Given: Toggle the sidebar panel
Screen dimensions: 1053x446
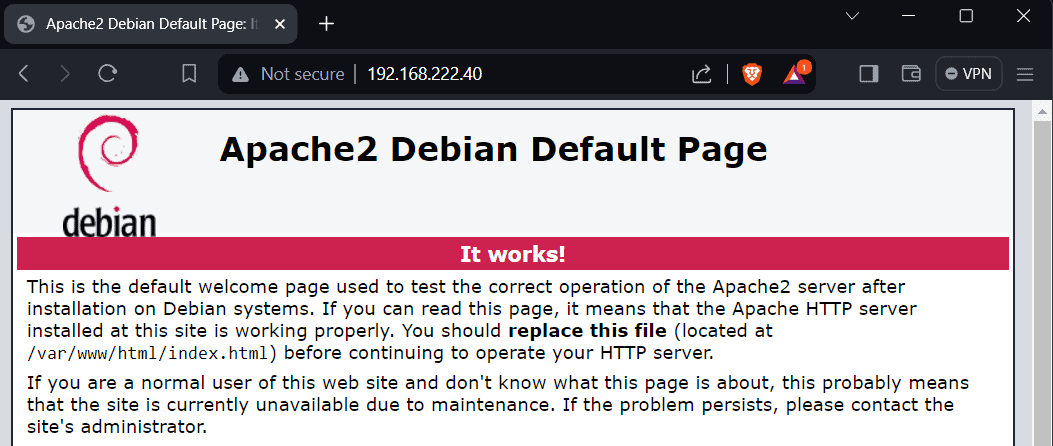Looking at the screenshot, I should [x=868, y=73].
